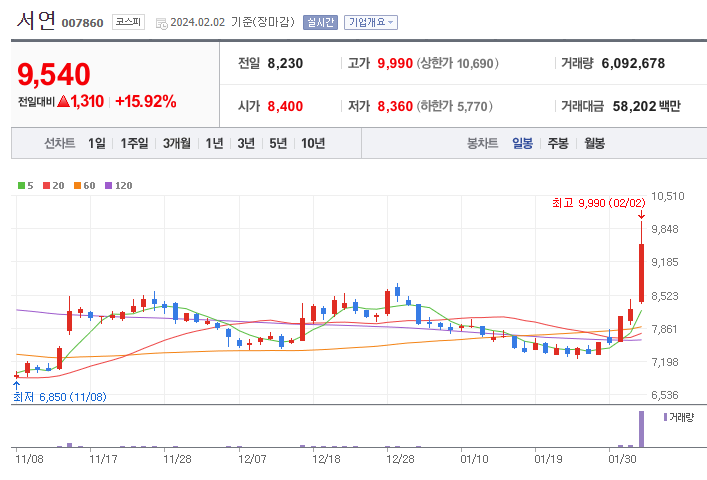707x480 pixels.
Task: Click the orange 60-day moving average legend
Action: 85,185
